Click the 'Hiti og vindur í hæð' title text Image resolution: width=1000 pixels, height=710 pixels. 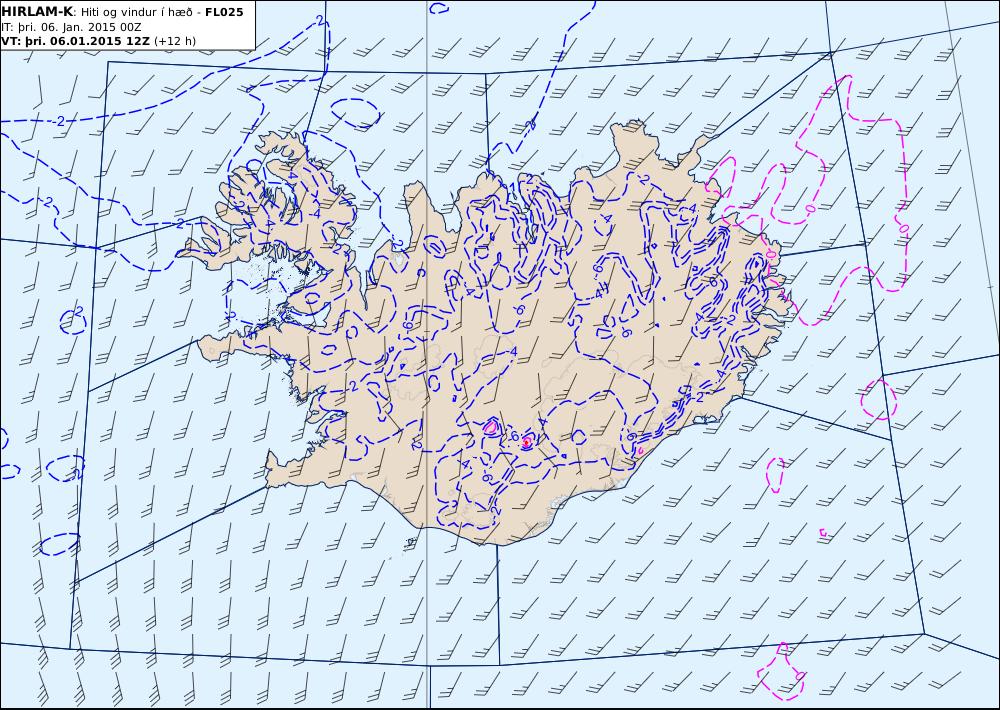[x=138, y=12]
